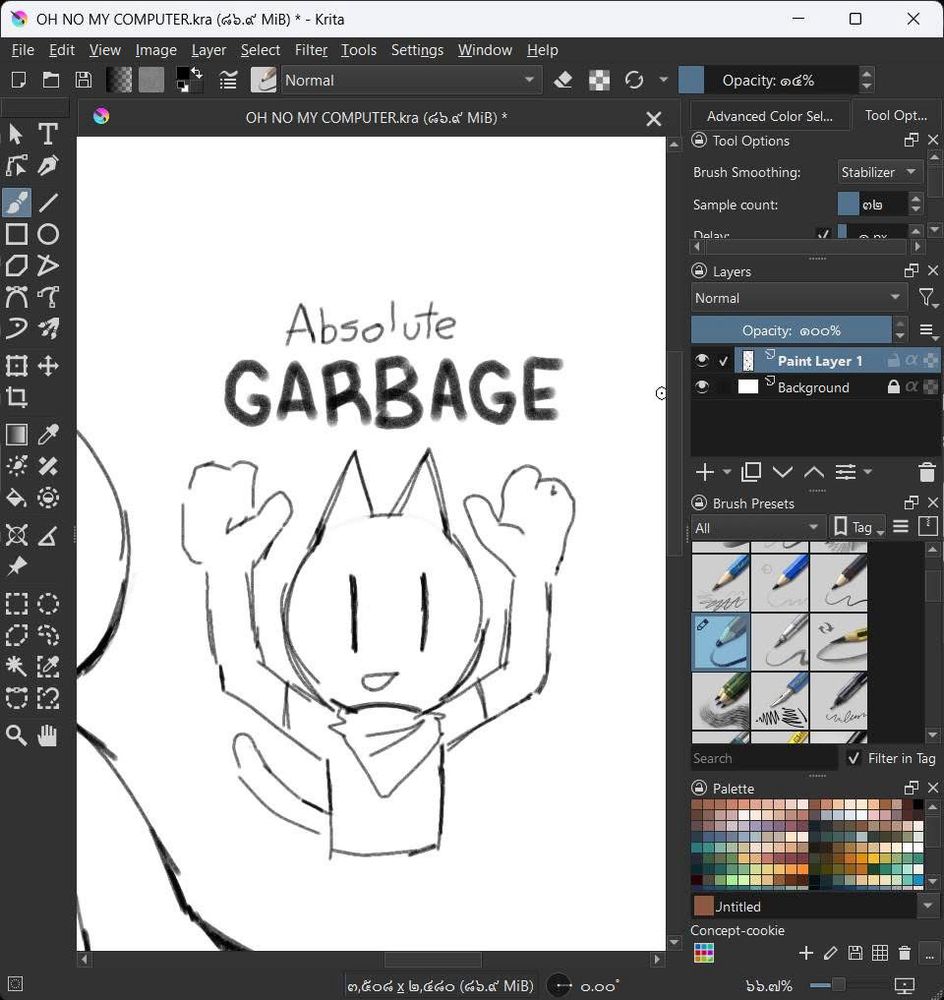Select the Crop tool
The width and height of the screenshot is (944, 1000).
17,397
